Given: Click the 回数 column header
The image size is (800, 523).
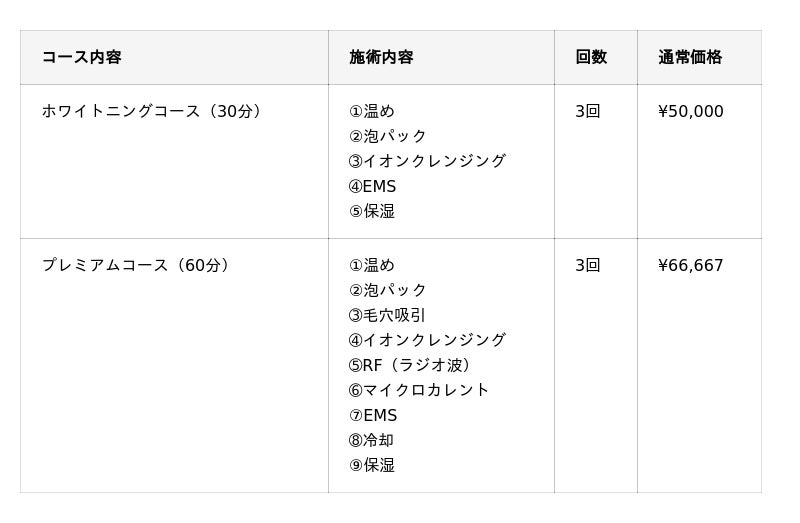Looking at the screenshot, I should (x=591, y=58).
